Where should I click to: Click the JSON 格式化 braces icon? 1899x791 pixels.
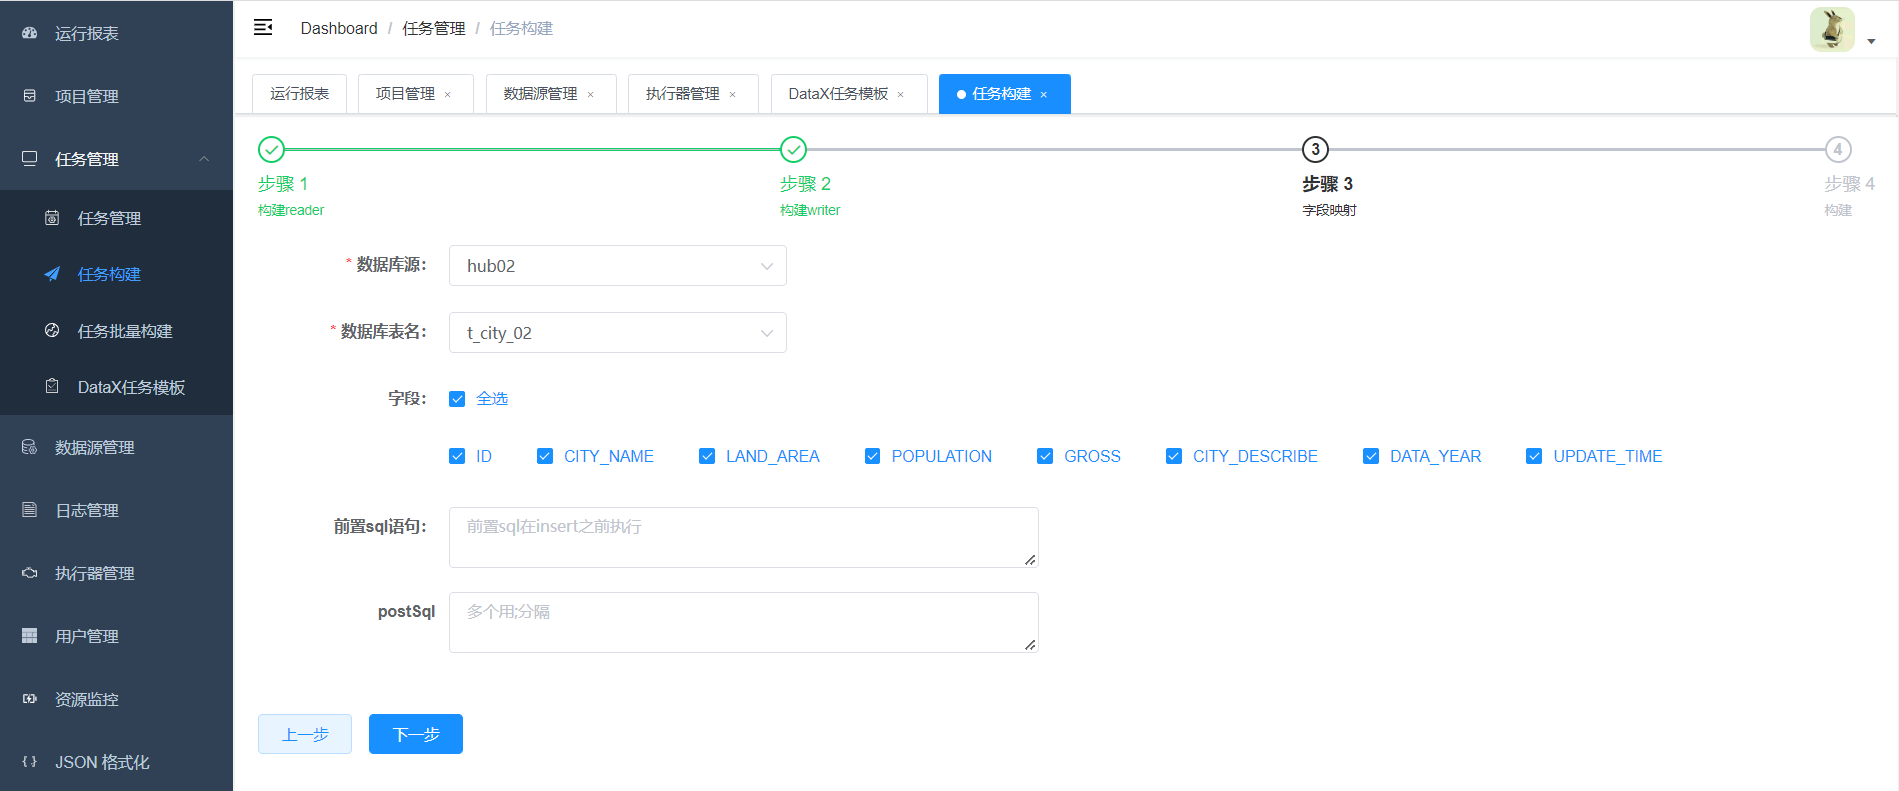[30, 762]
